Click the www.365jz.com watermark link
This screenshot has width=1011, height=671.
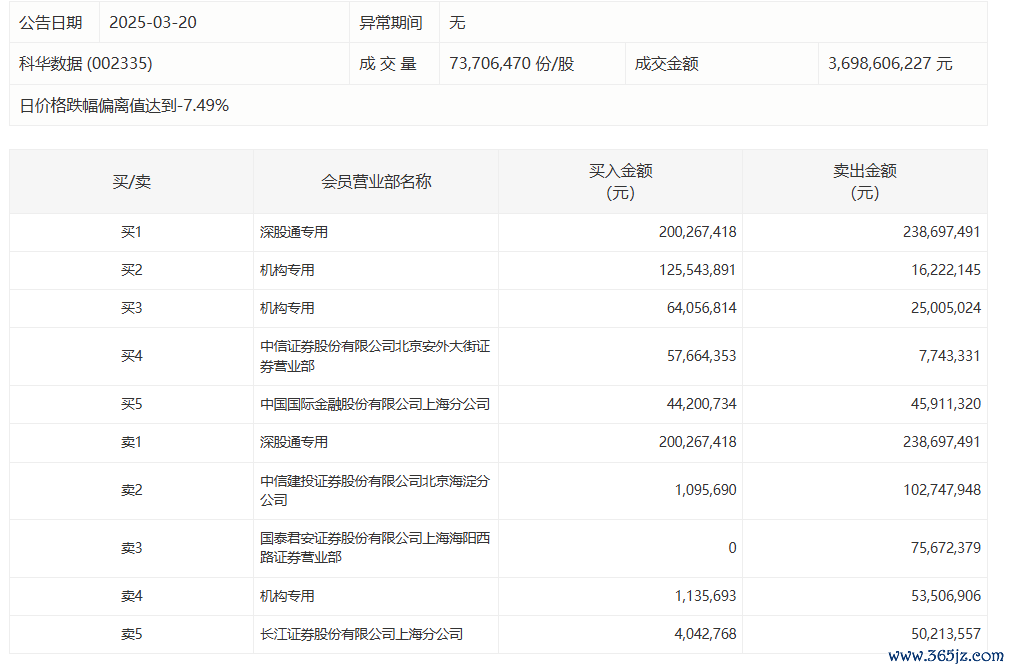(945, 656)
